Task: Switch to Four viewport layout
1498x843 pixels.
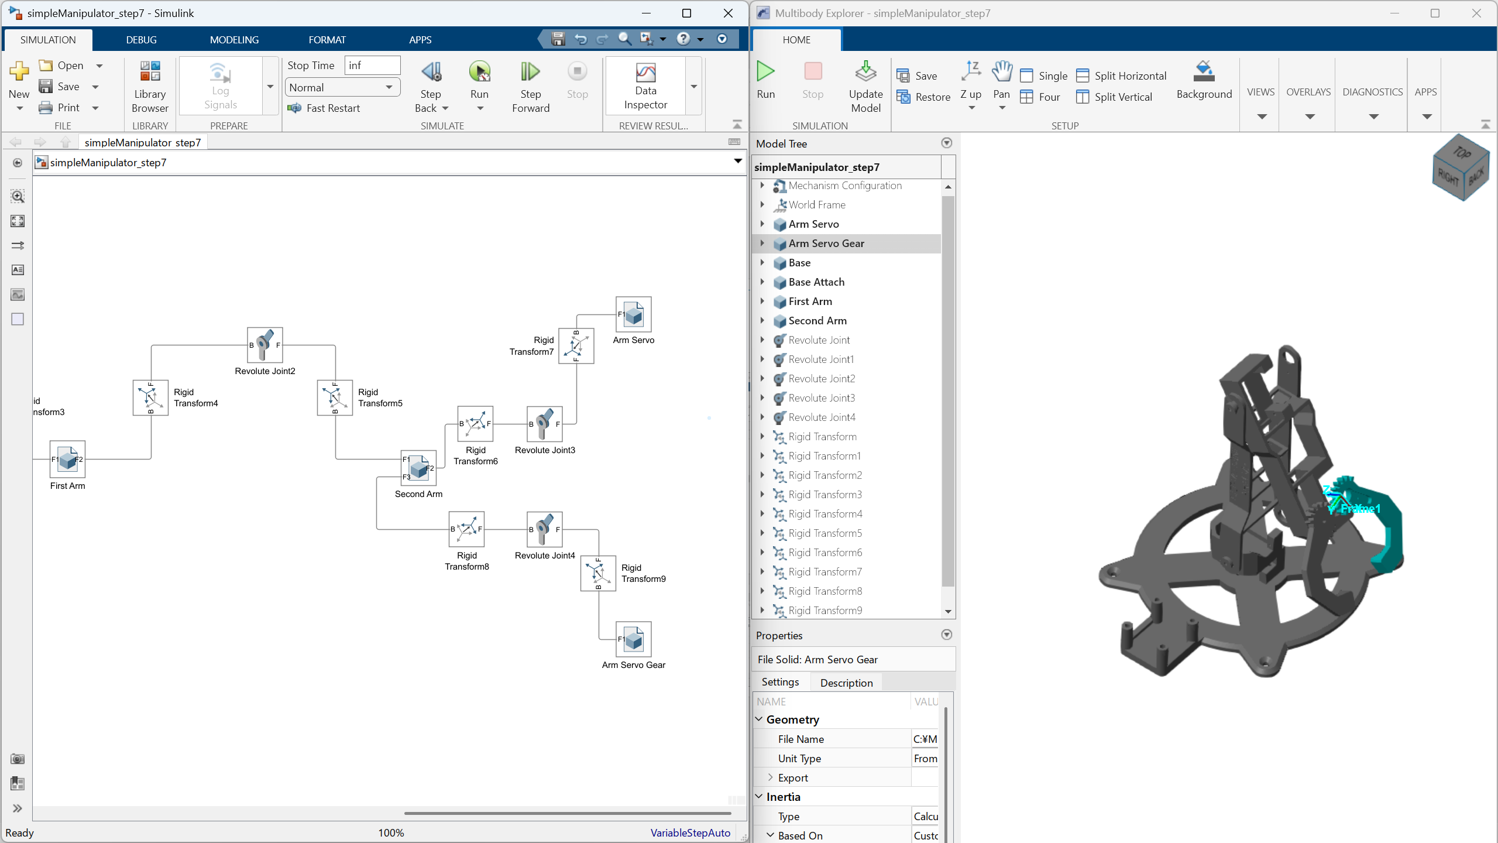Action: click(1039, 97)
